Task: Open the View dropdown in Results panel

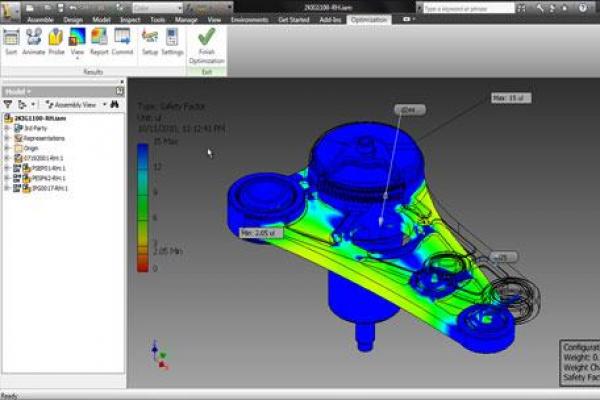Action: click(77, 43)
